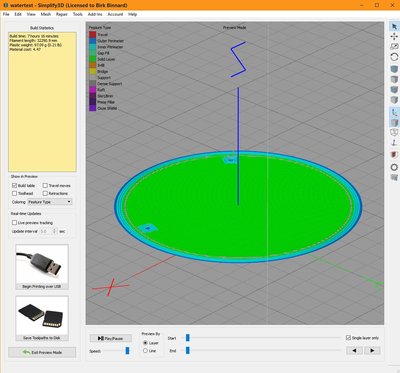400x373 pixels.
Task: Toggle the coordinate axes display icon
Action: pyautogui.click(x=394, y=112)
